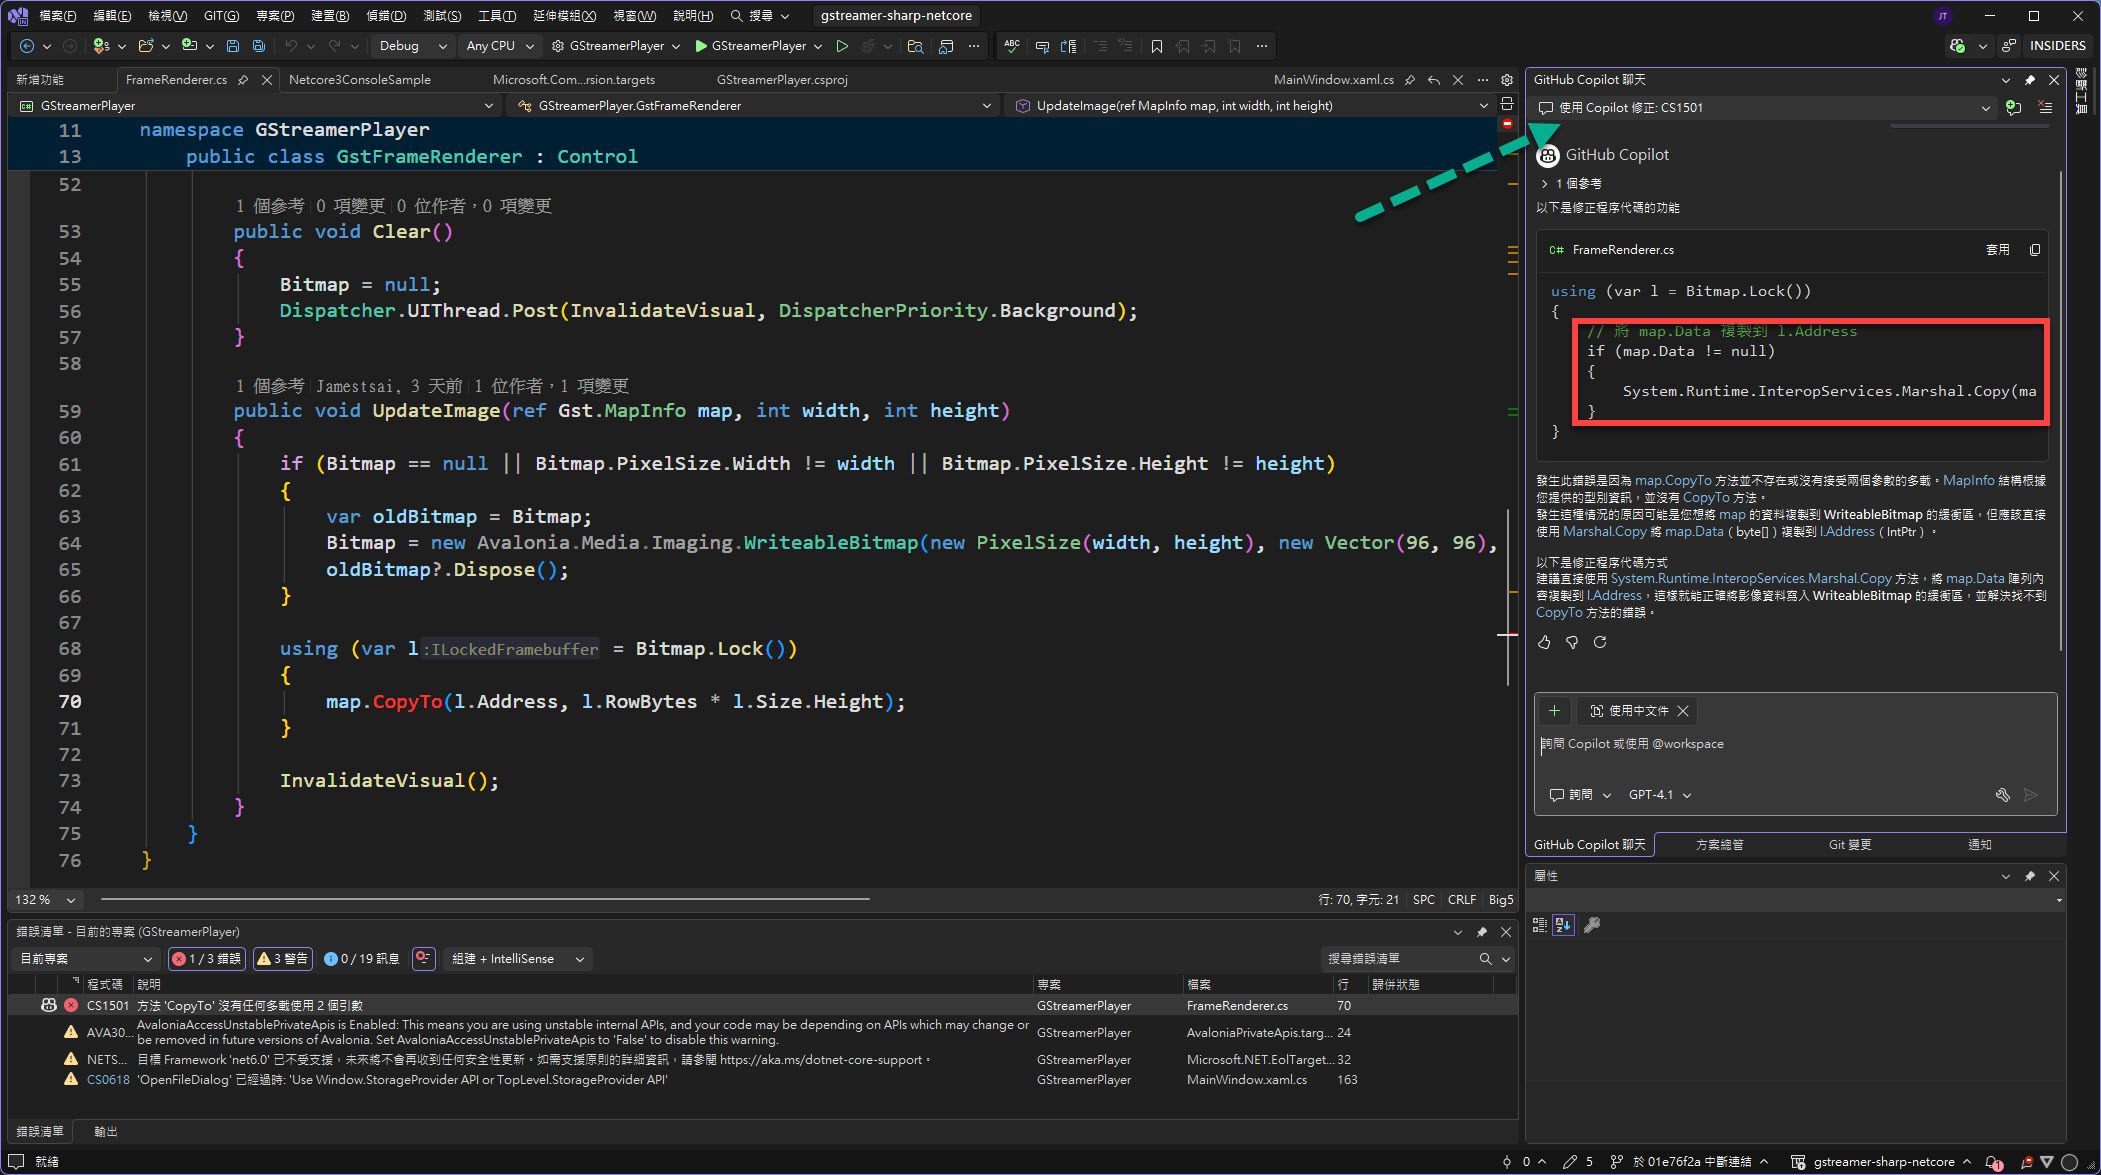The width and height of the screenshot is (2101, 1175).
Task: Clear Copilot chat threads list icon
Action: [x=2045, y=107]
